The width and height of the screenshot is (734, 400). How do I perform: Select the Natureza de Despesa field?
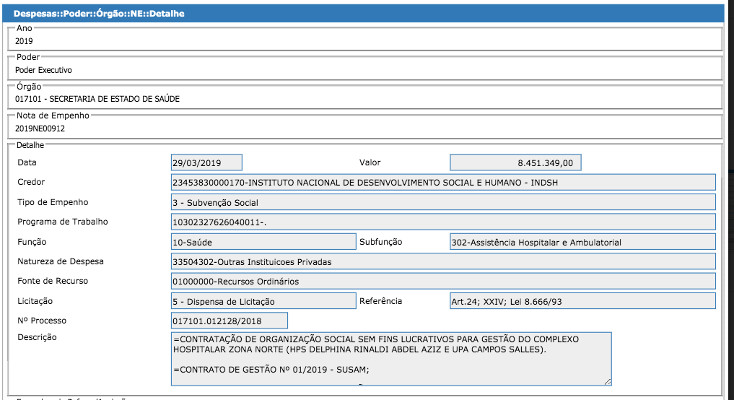tap(443, 262)
